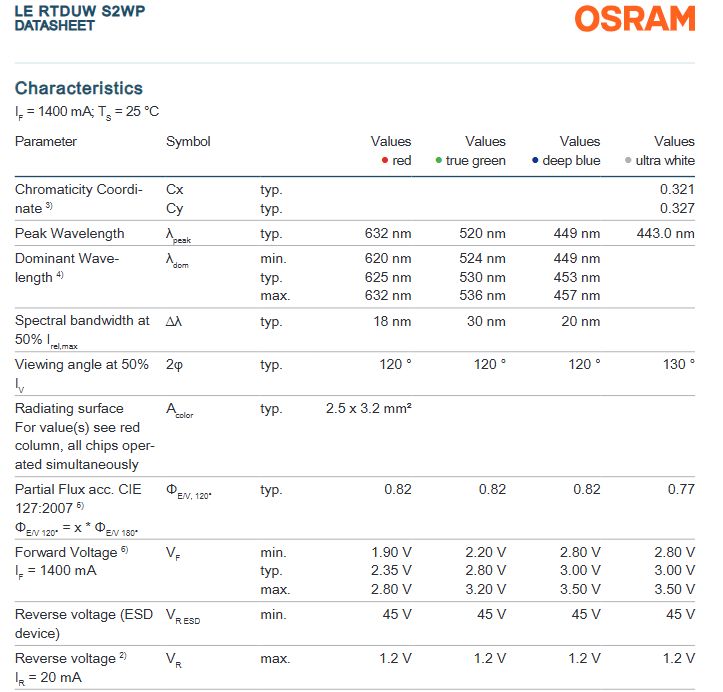
Task: Click forward voltage min 1.90 V
Action: [x=391, y=552]
